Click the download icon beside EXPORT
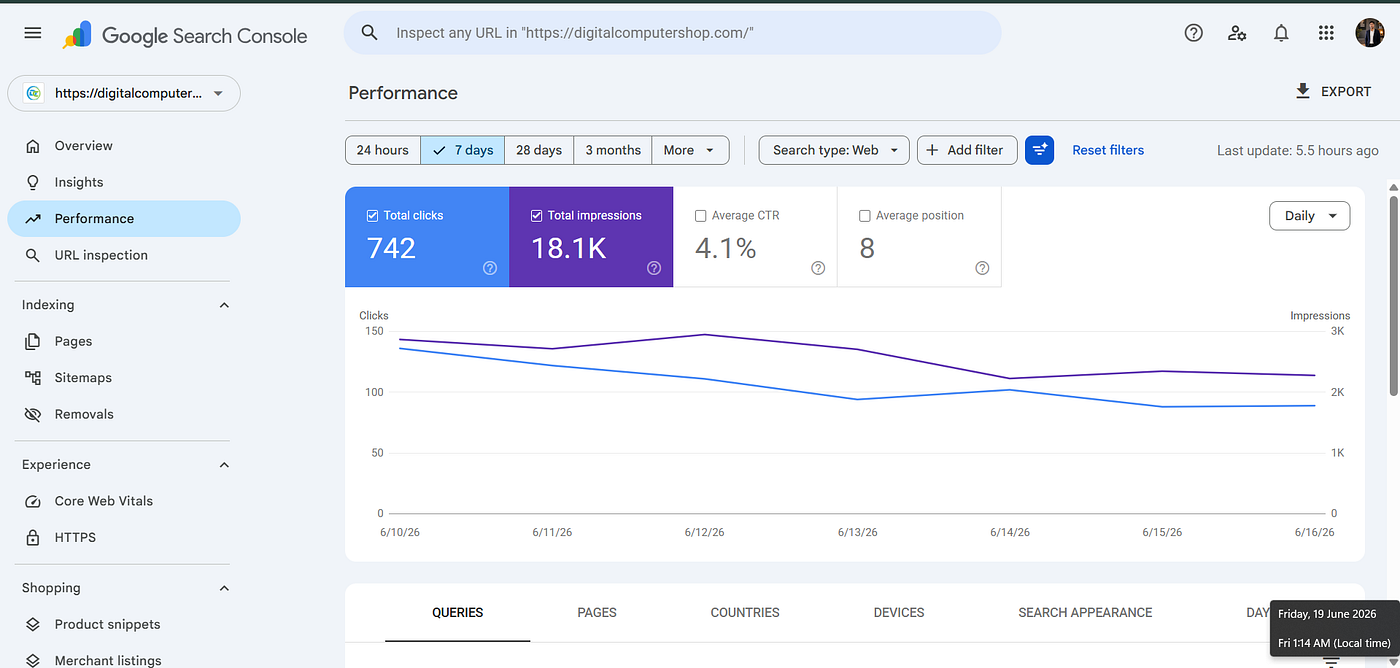The image size is (1400, 668). pos(1302,91)
